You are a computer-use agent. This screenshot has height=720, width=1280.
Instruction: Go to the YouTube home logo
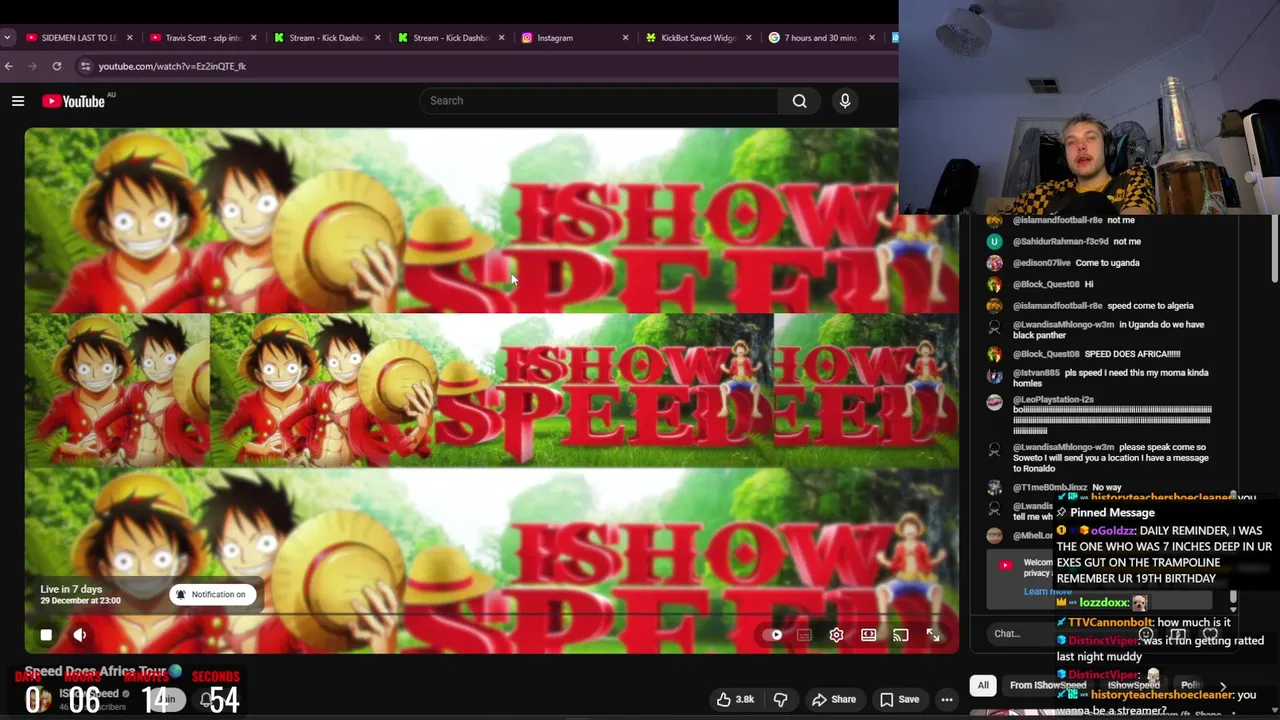click(x=74, y=101)
